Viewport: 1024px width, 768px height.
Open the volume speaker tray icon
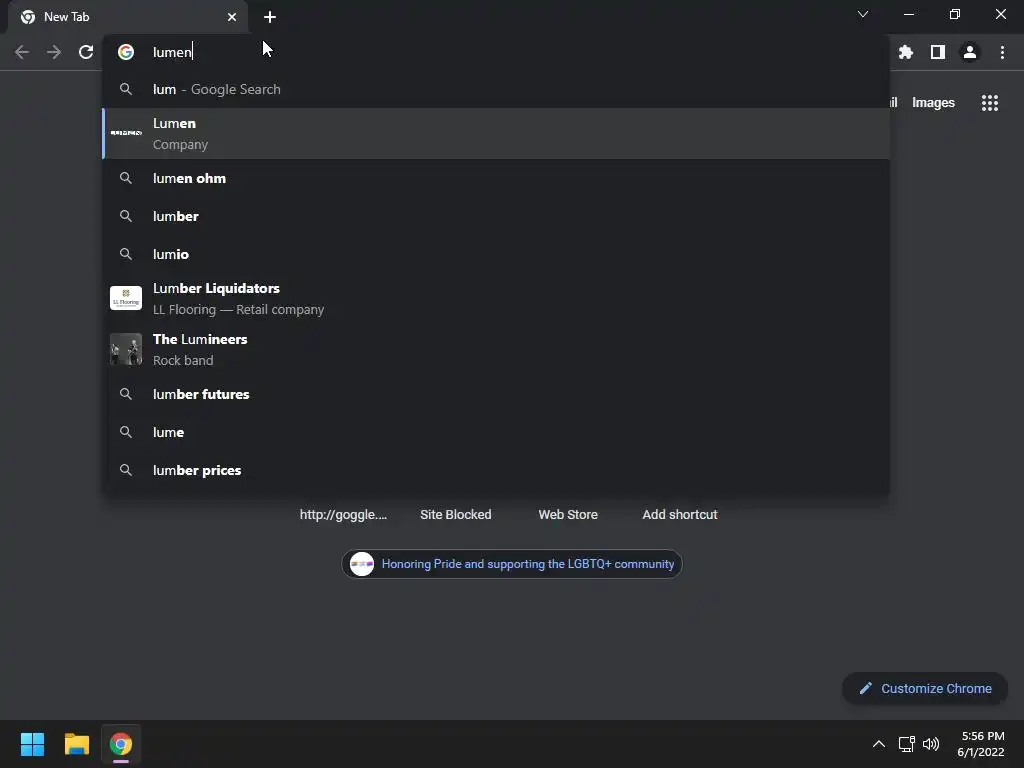coord(931,744)
